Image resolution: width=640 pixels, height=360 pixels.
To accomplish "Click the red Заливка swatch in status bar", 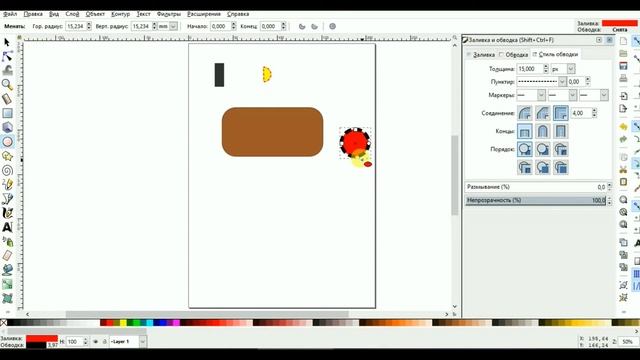I will pos(42,338).
